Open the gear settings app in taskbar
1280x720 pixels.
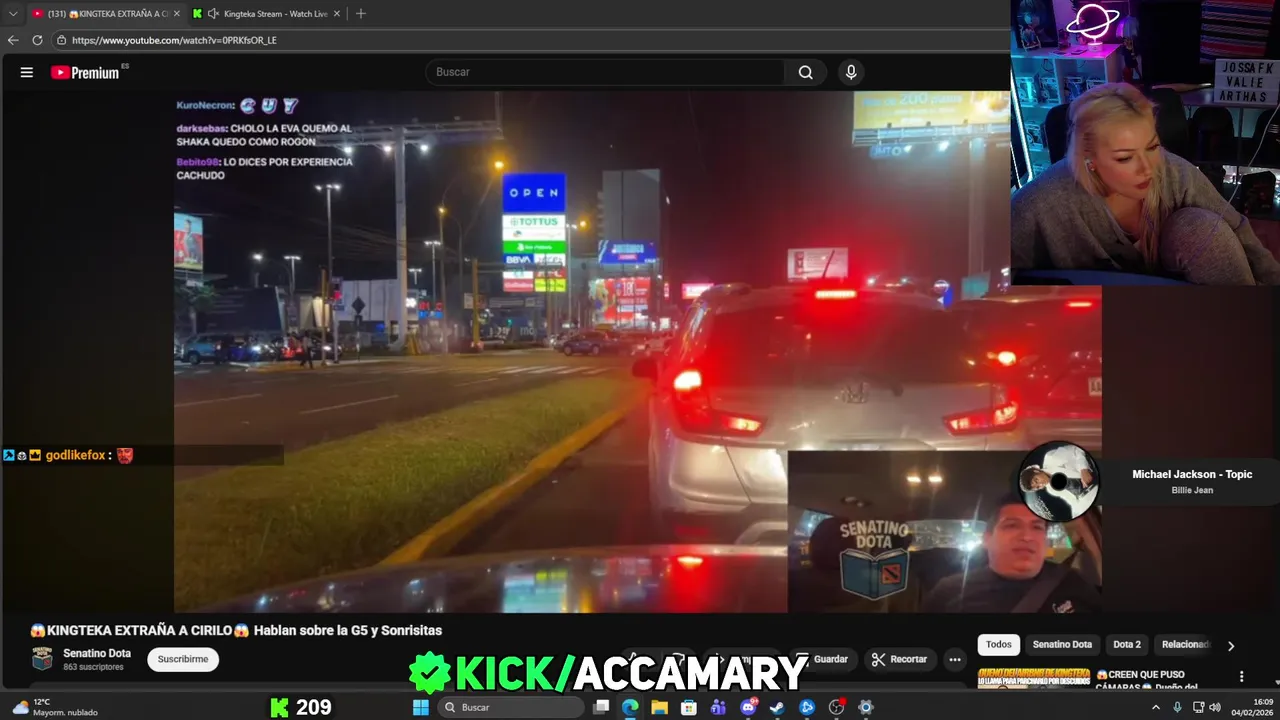tap(866, 707)
